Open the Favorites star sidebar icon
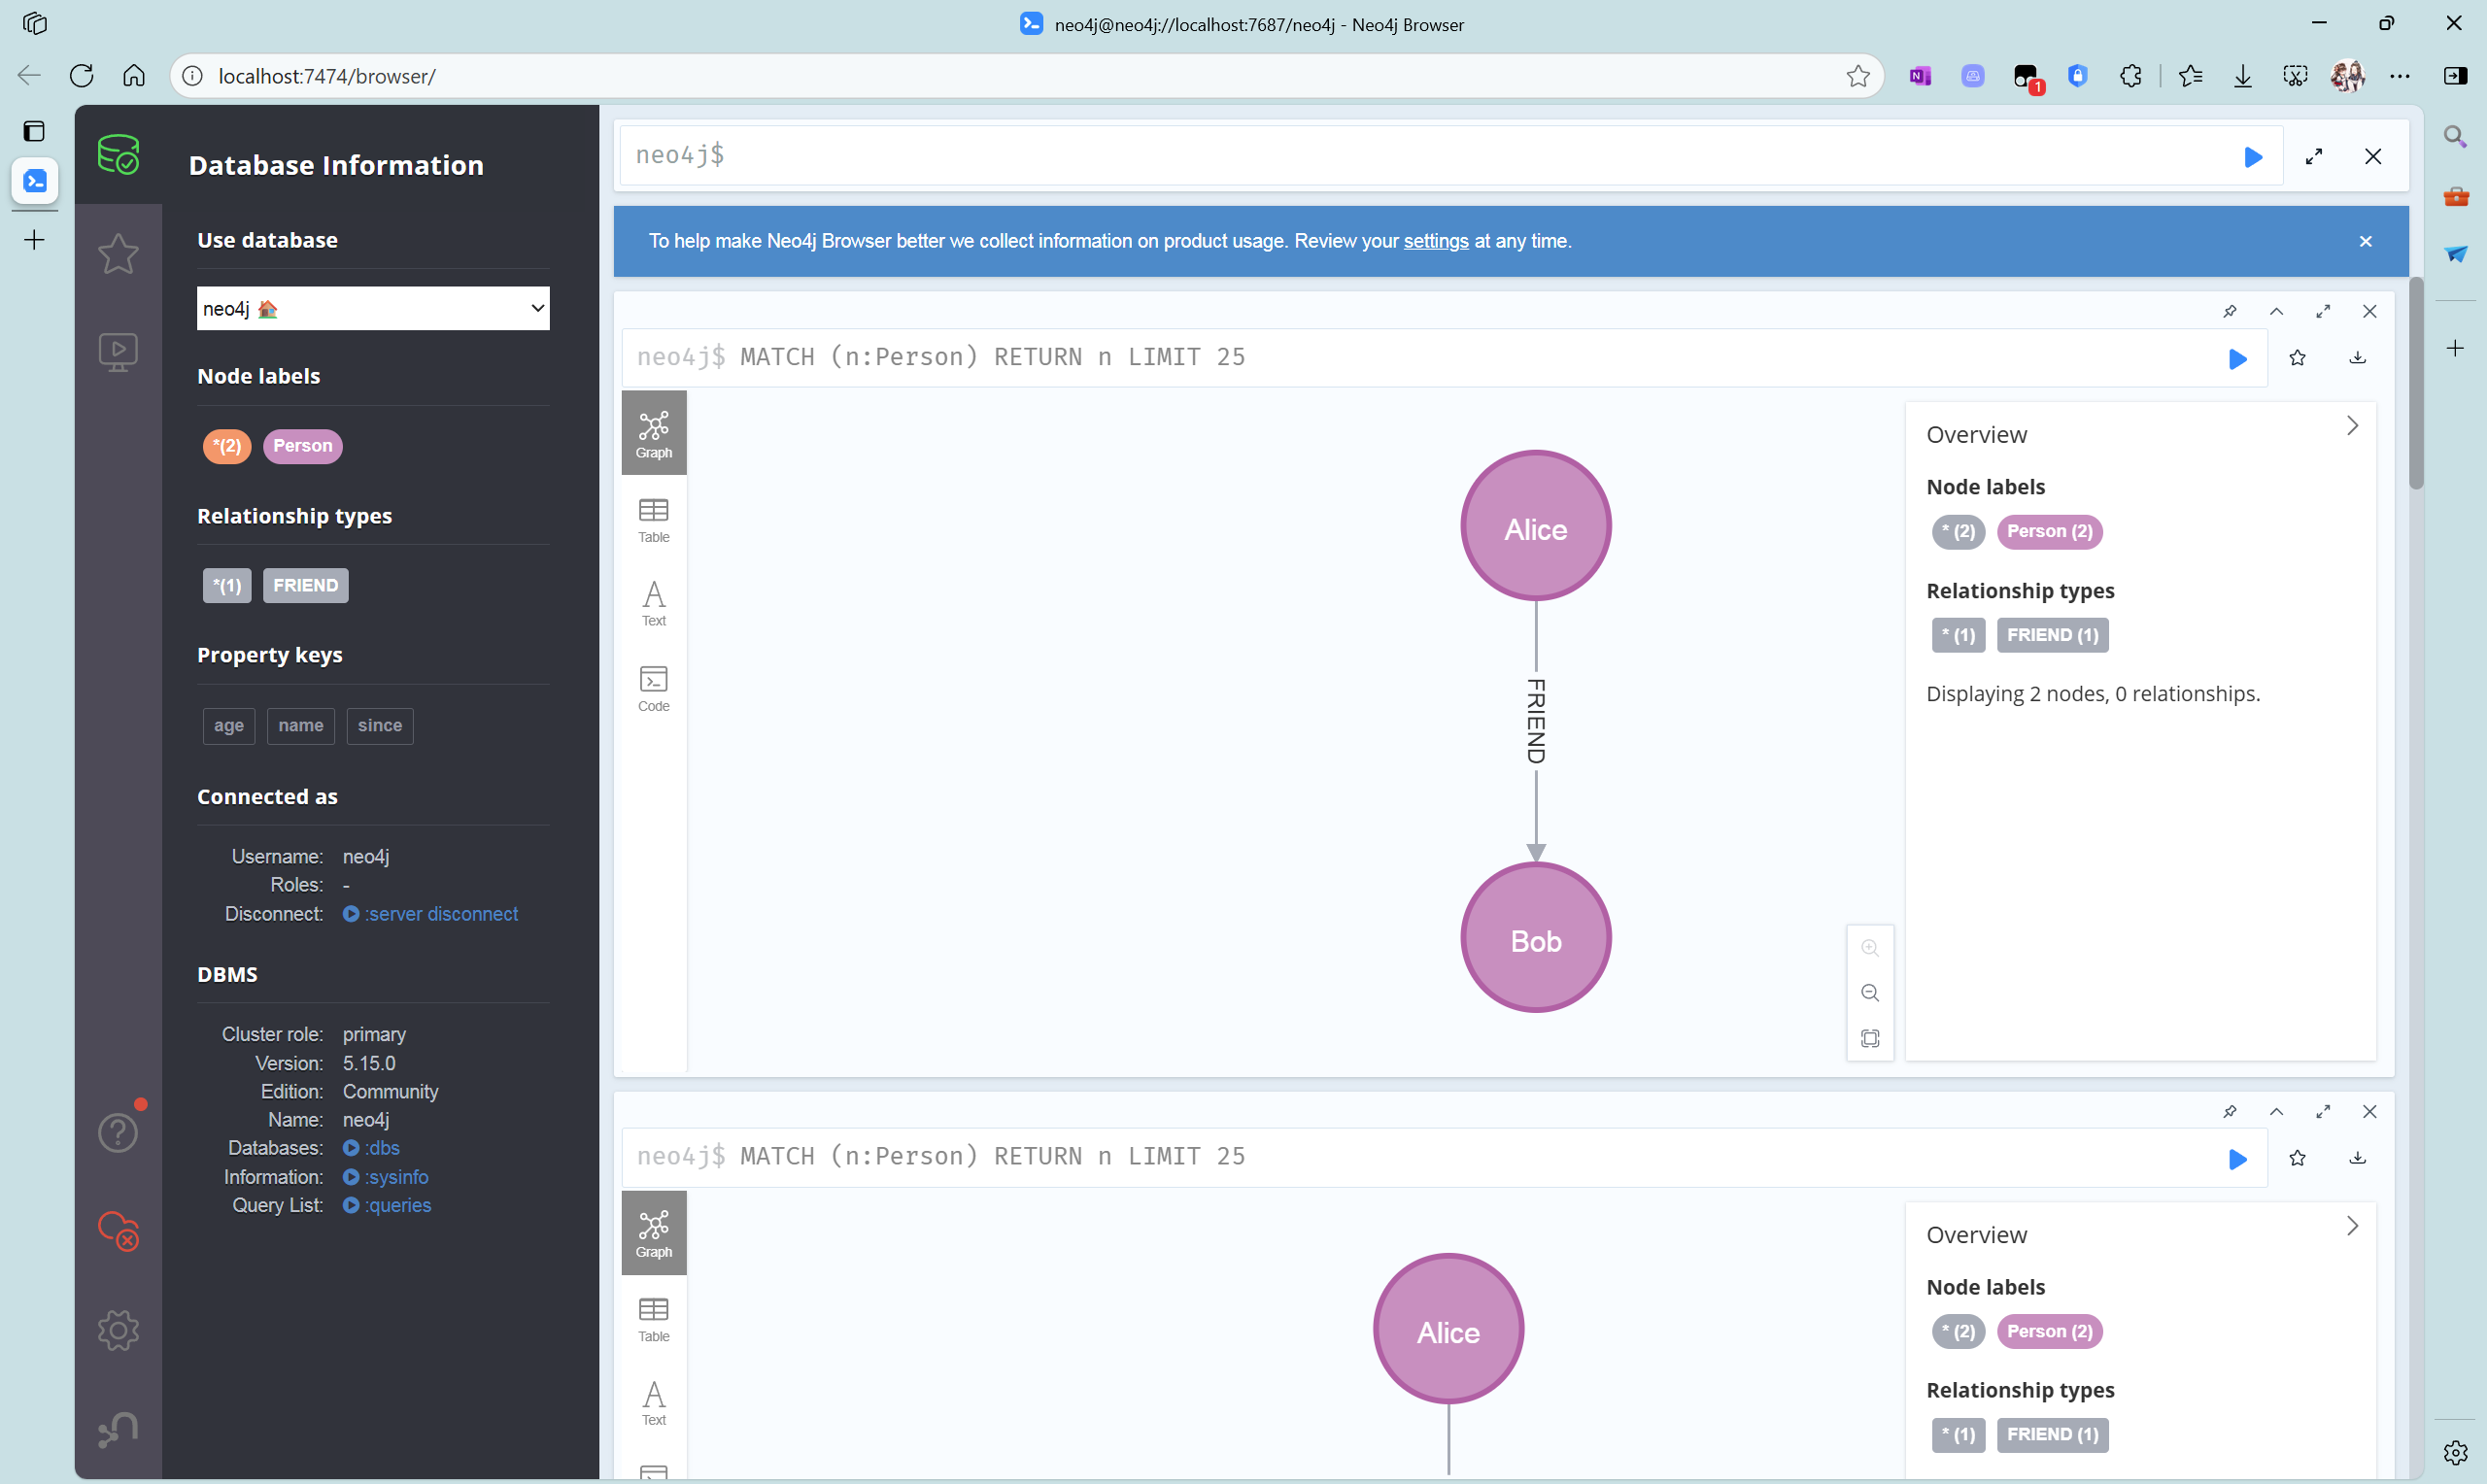Viewport: 2487px width, 1484px height. (x=118, y=253)
